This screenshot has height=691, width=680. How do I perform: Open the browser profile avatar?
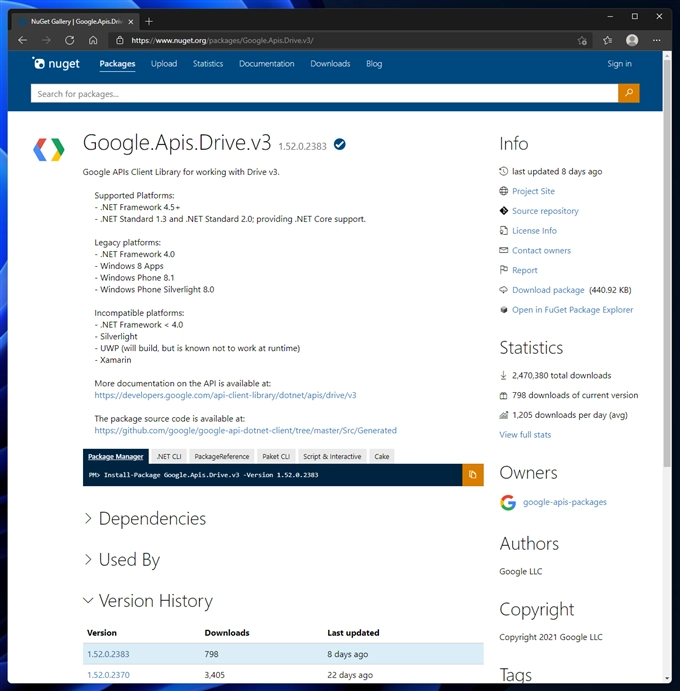632,41
